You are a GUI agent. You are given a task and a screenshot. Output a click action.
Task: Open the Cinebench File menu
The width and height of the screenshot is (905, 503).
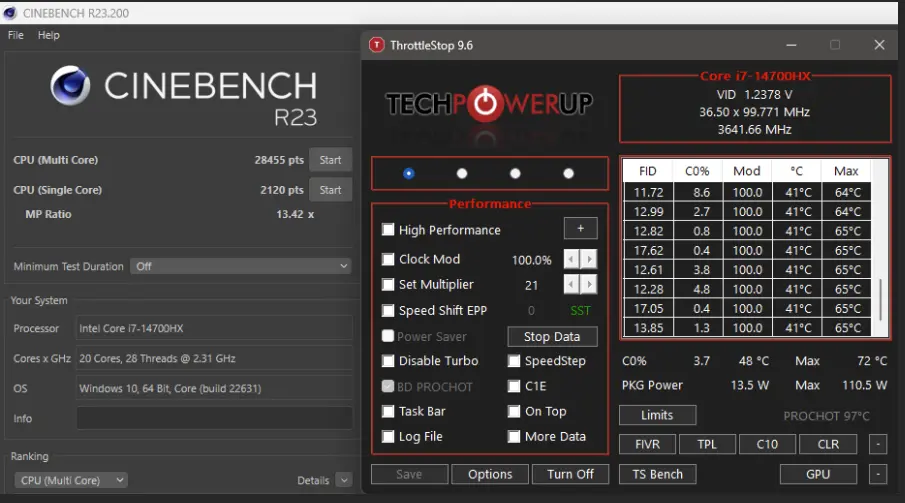[x=16, y=35]
